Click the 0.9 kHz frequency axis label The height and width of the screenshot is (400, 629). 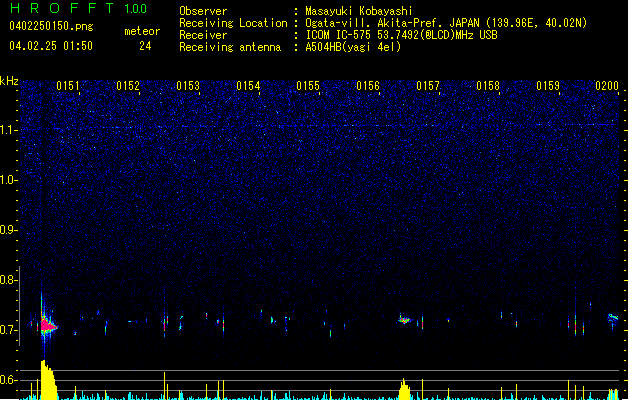8,230
